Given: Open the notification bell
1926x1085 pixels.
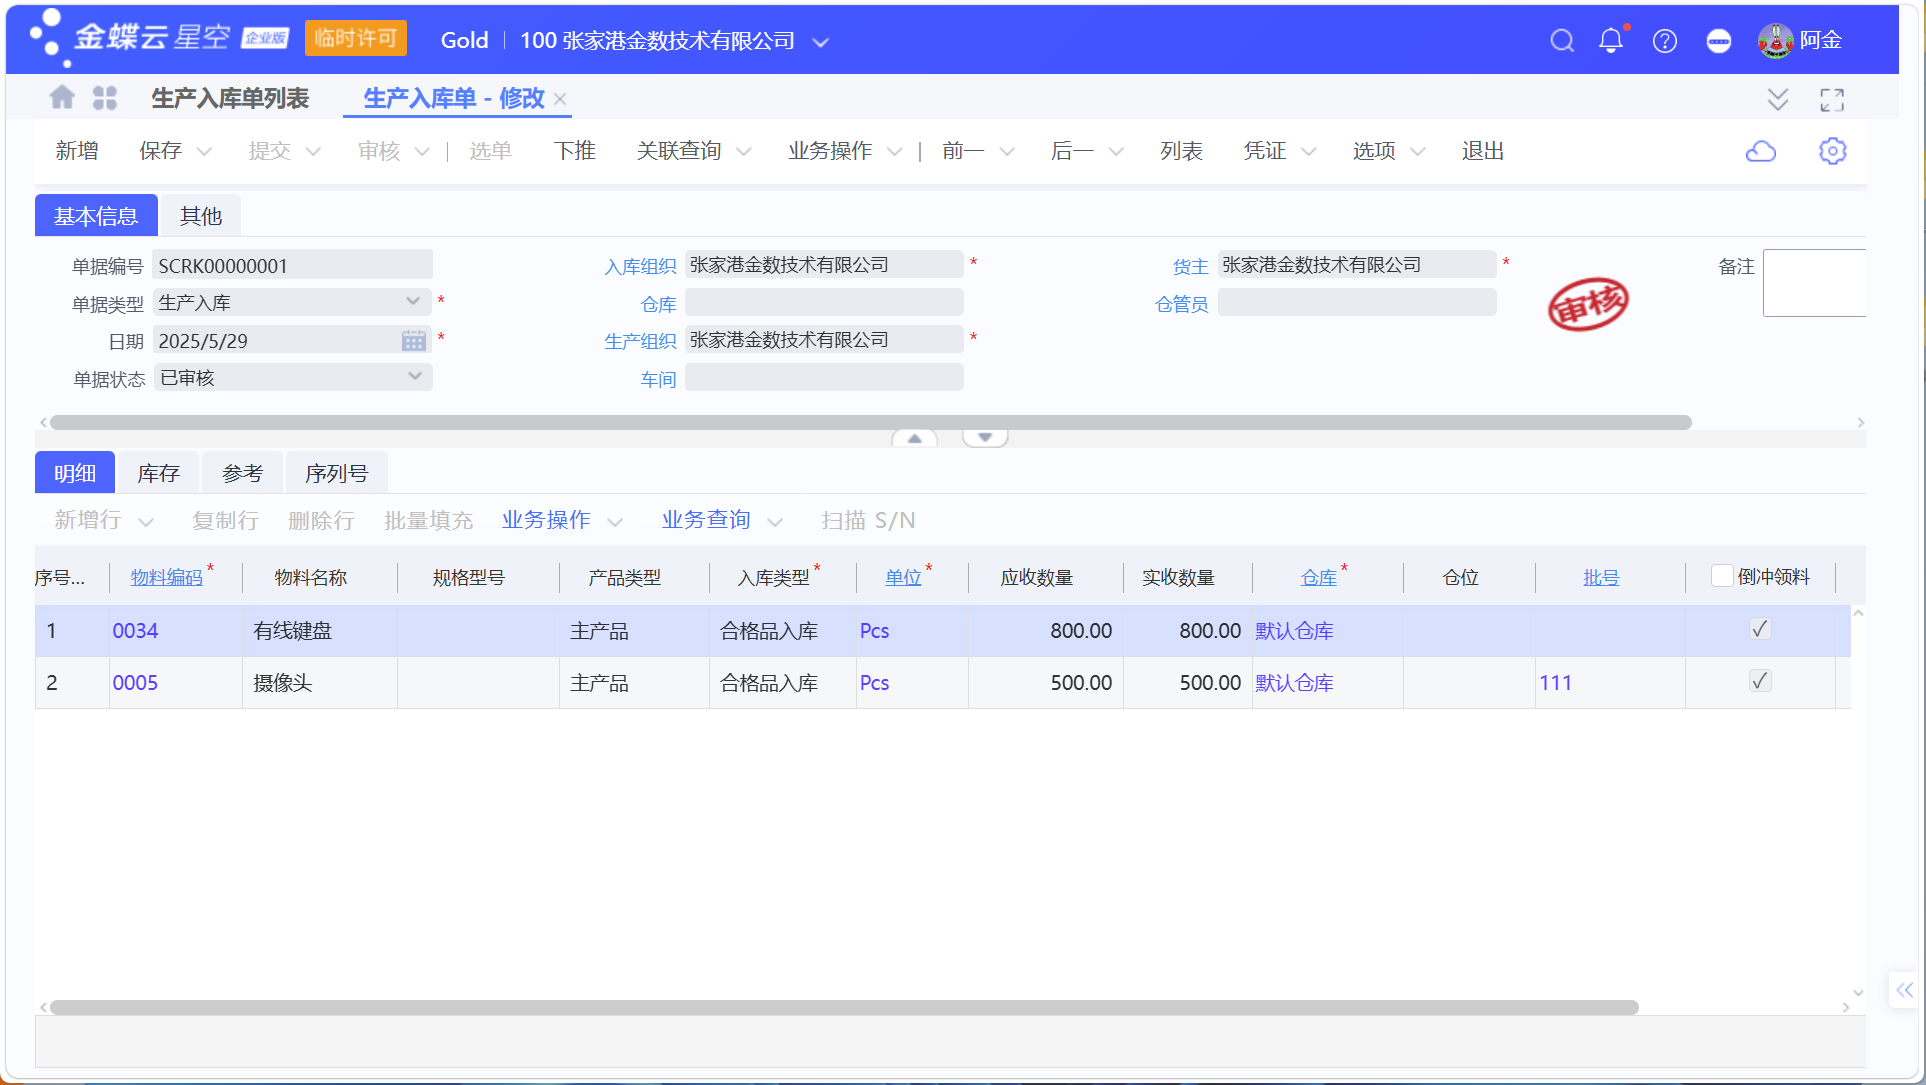Looking at the screenshot, I should [x=1611, y=41].
